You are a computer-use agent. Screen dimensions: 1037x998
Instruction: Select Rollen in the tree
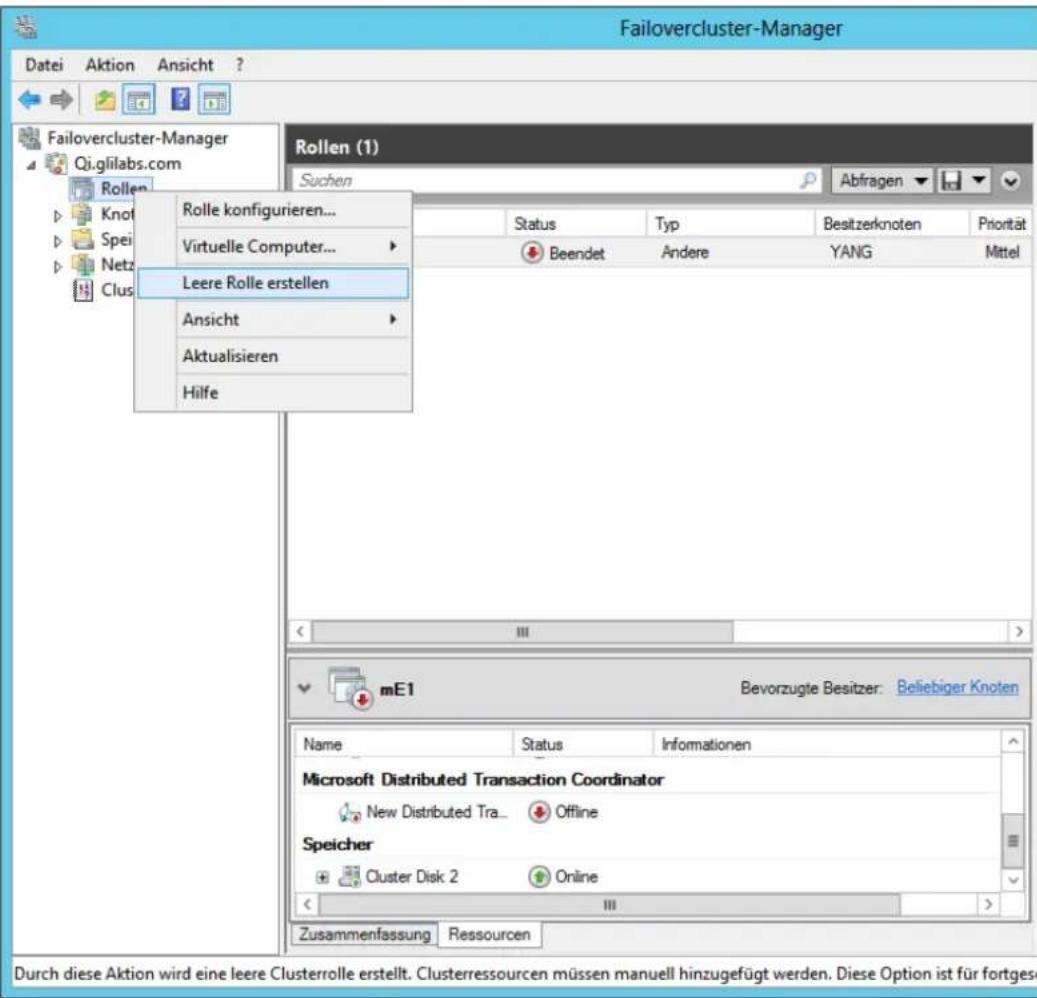[x=123, y=188]
